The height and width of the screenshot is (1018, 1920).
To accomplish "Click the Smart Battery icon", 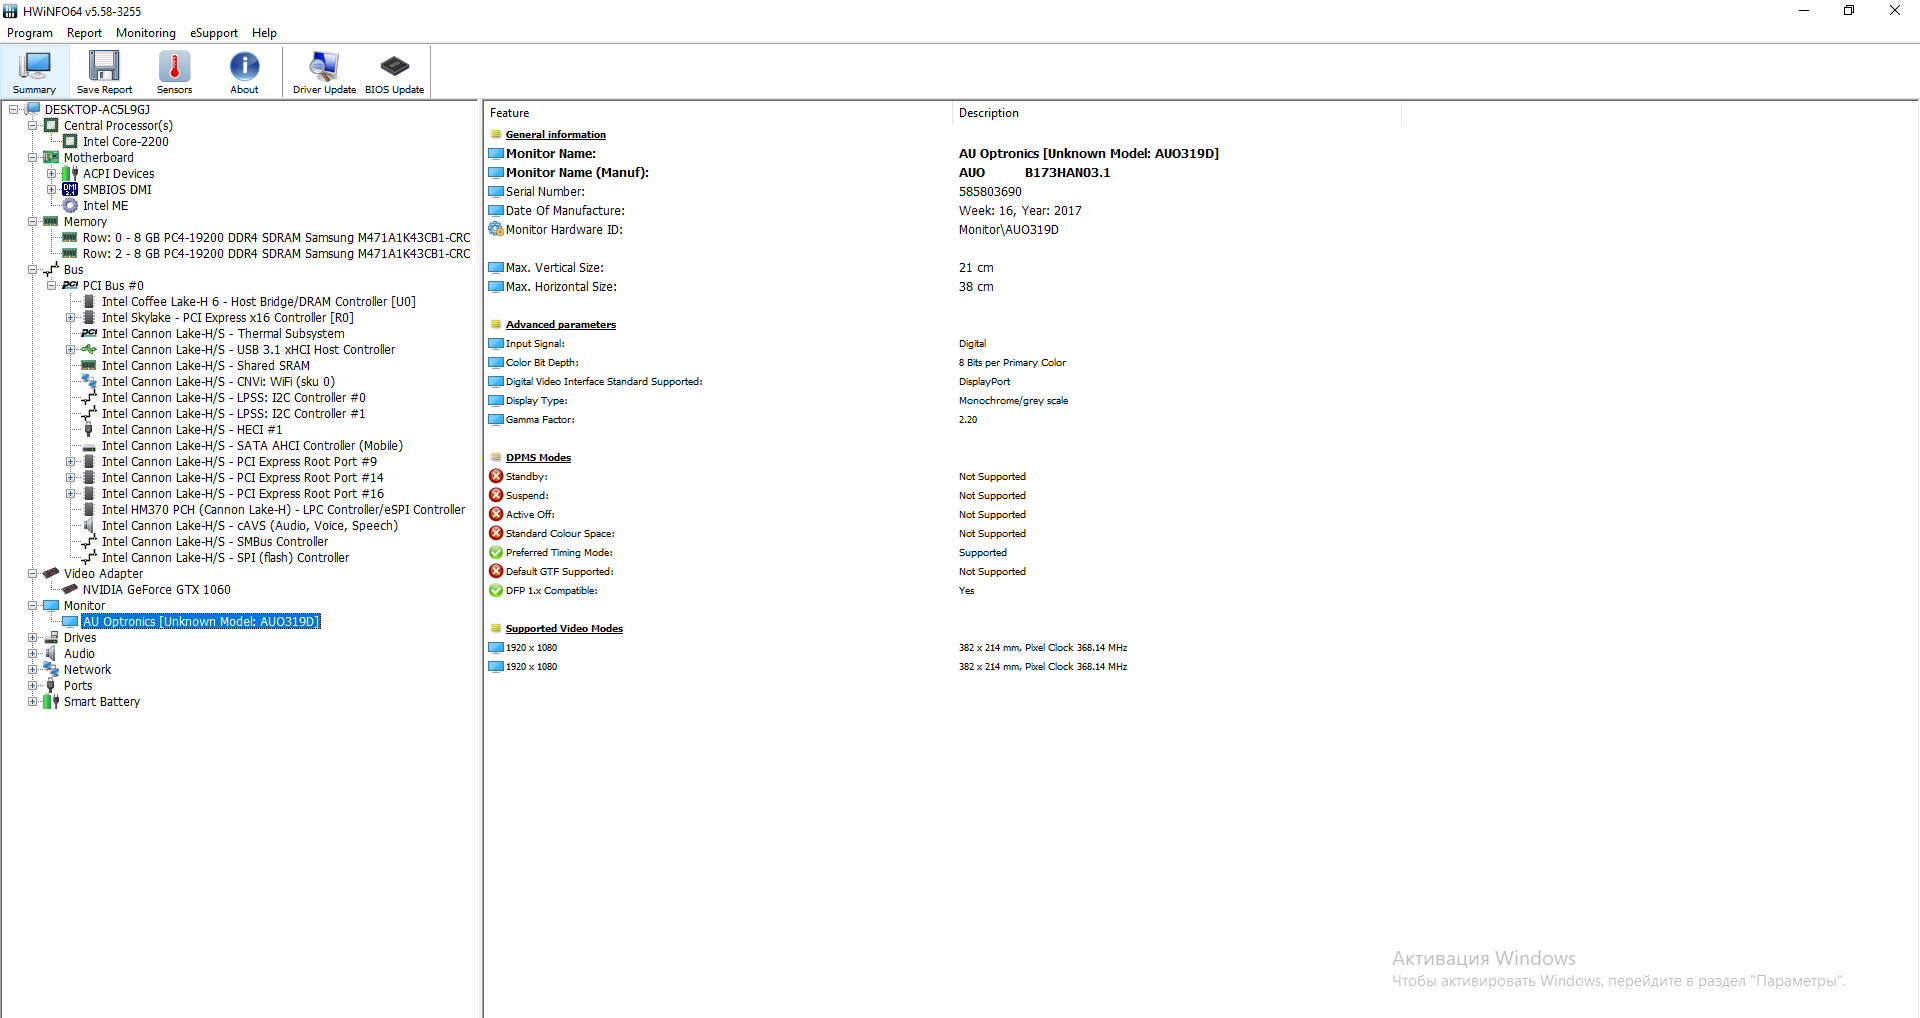I will coord(51,702).
